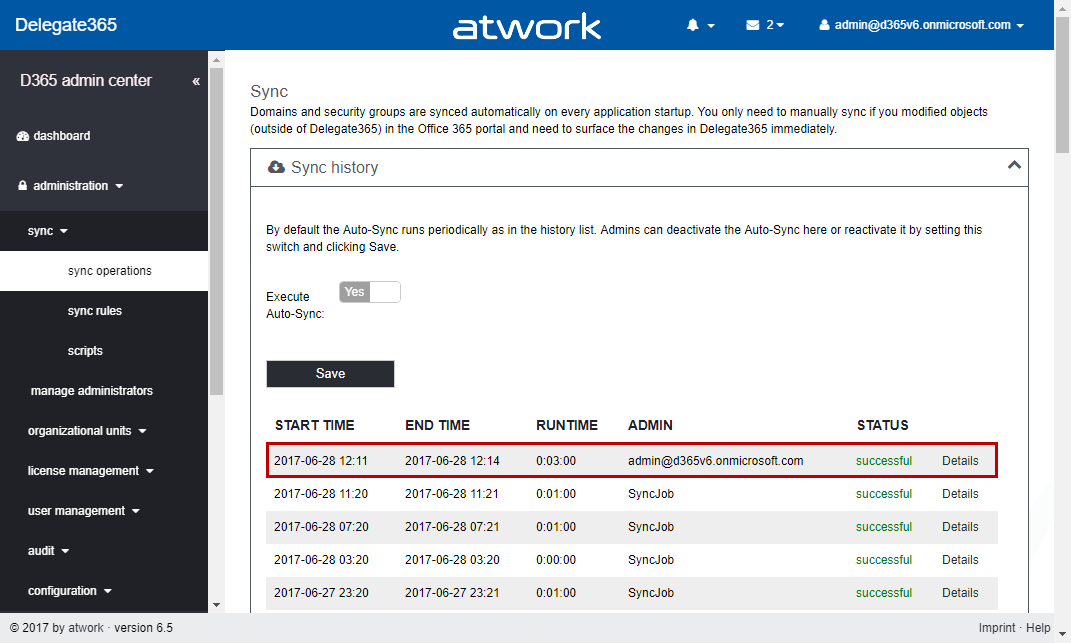1071x643 pixels.
Task: Open Details for the 03:20 sync
Action: coord(960,560)
